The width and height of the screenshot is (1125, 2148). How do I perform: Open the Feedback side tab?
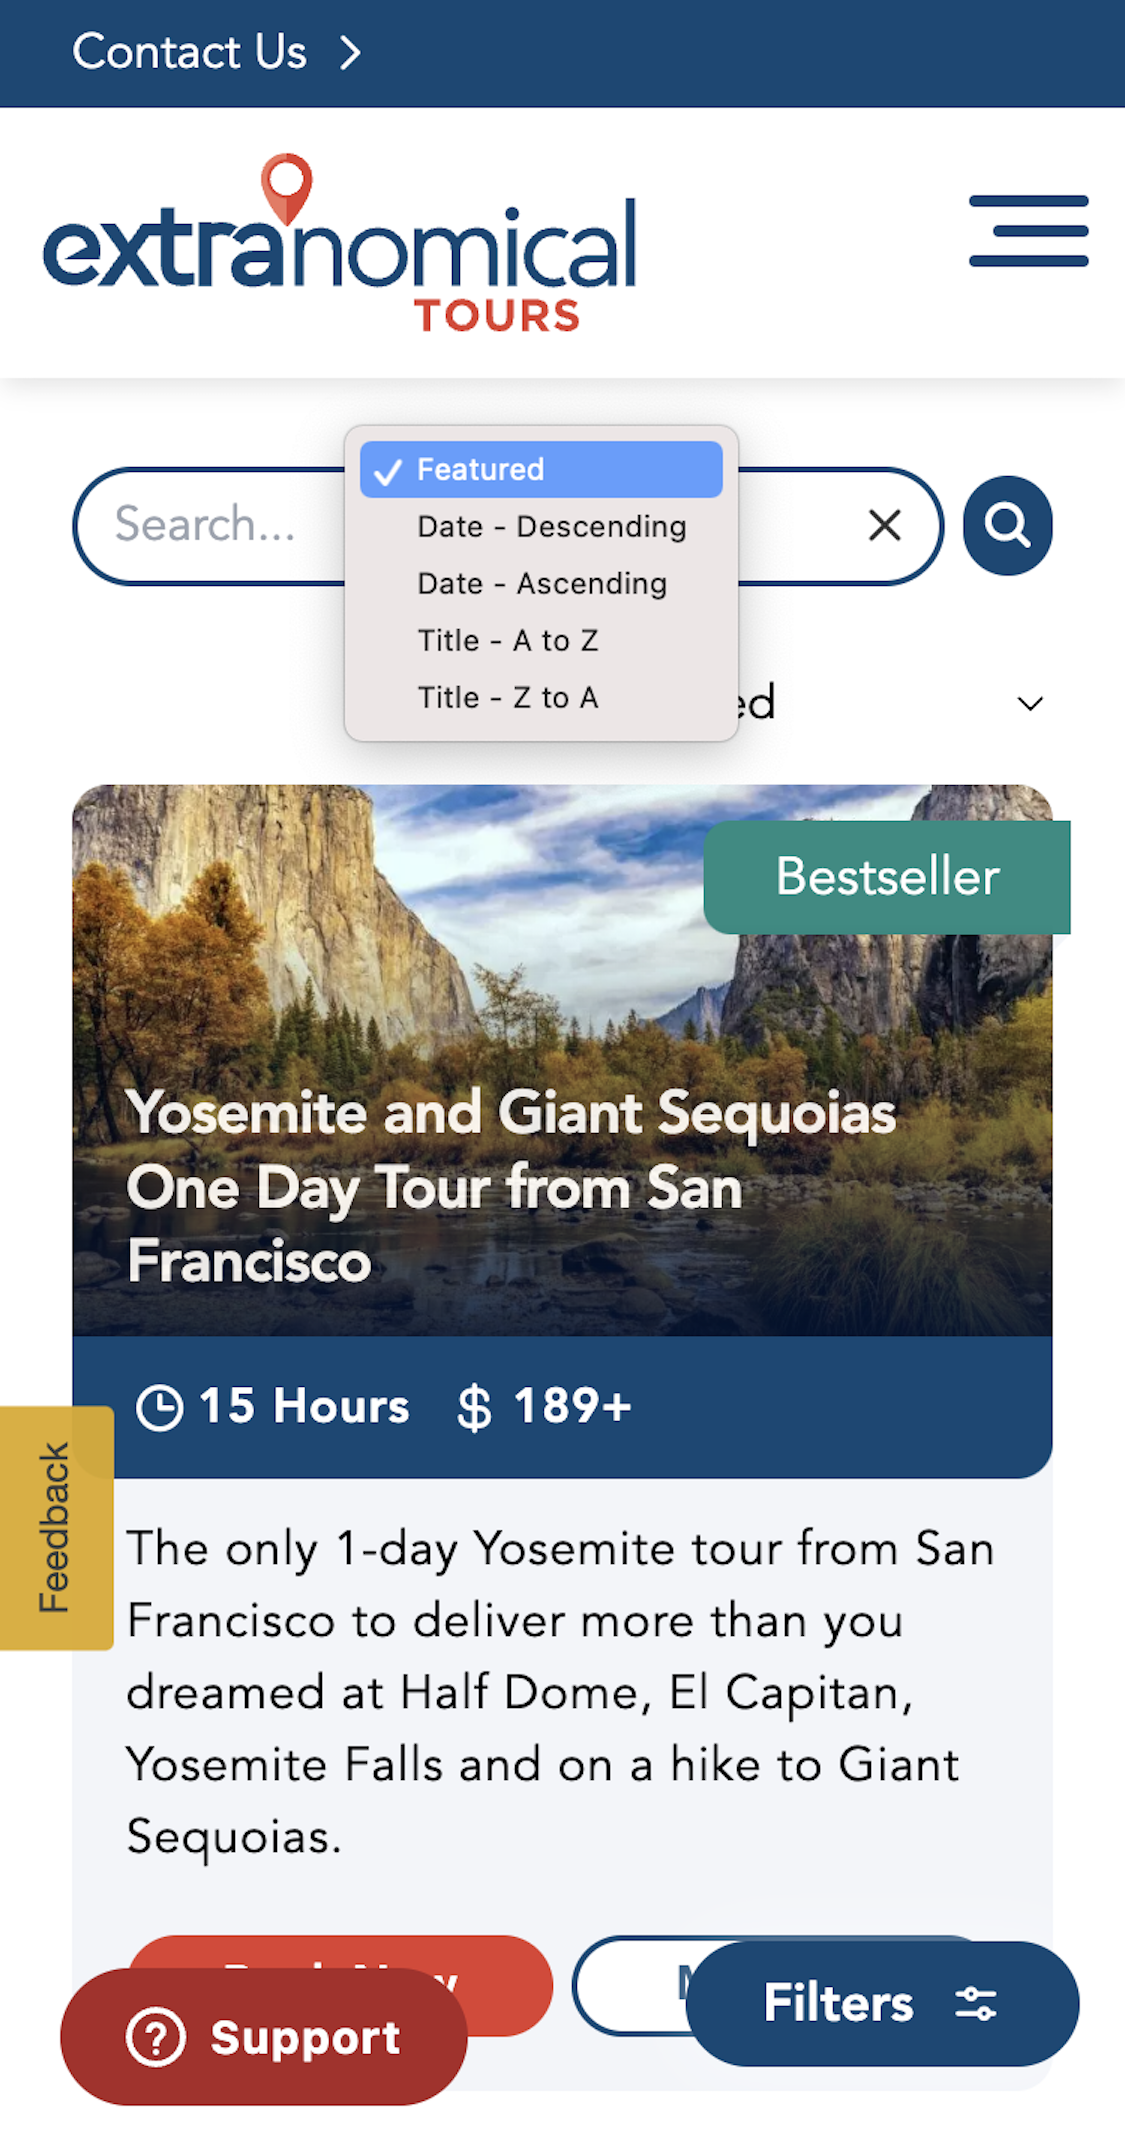point(53,1531)
